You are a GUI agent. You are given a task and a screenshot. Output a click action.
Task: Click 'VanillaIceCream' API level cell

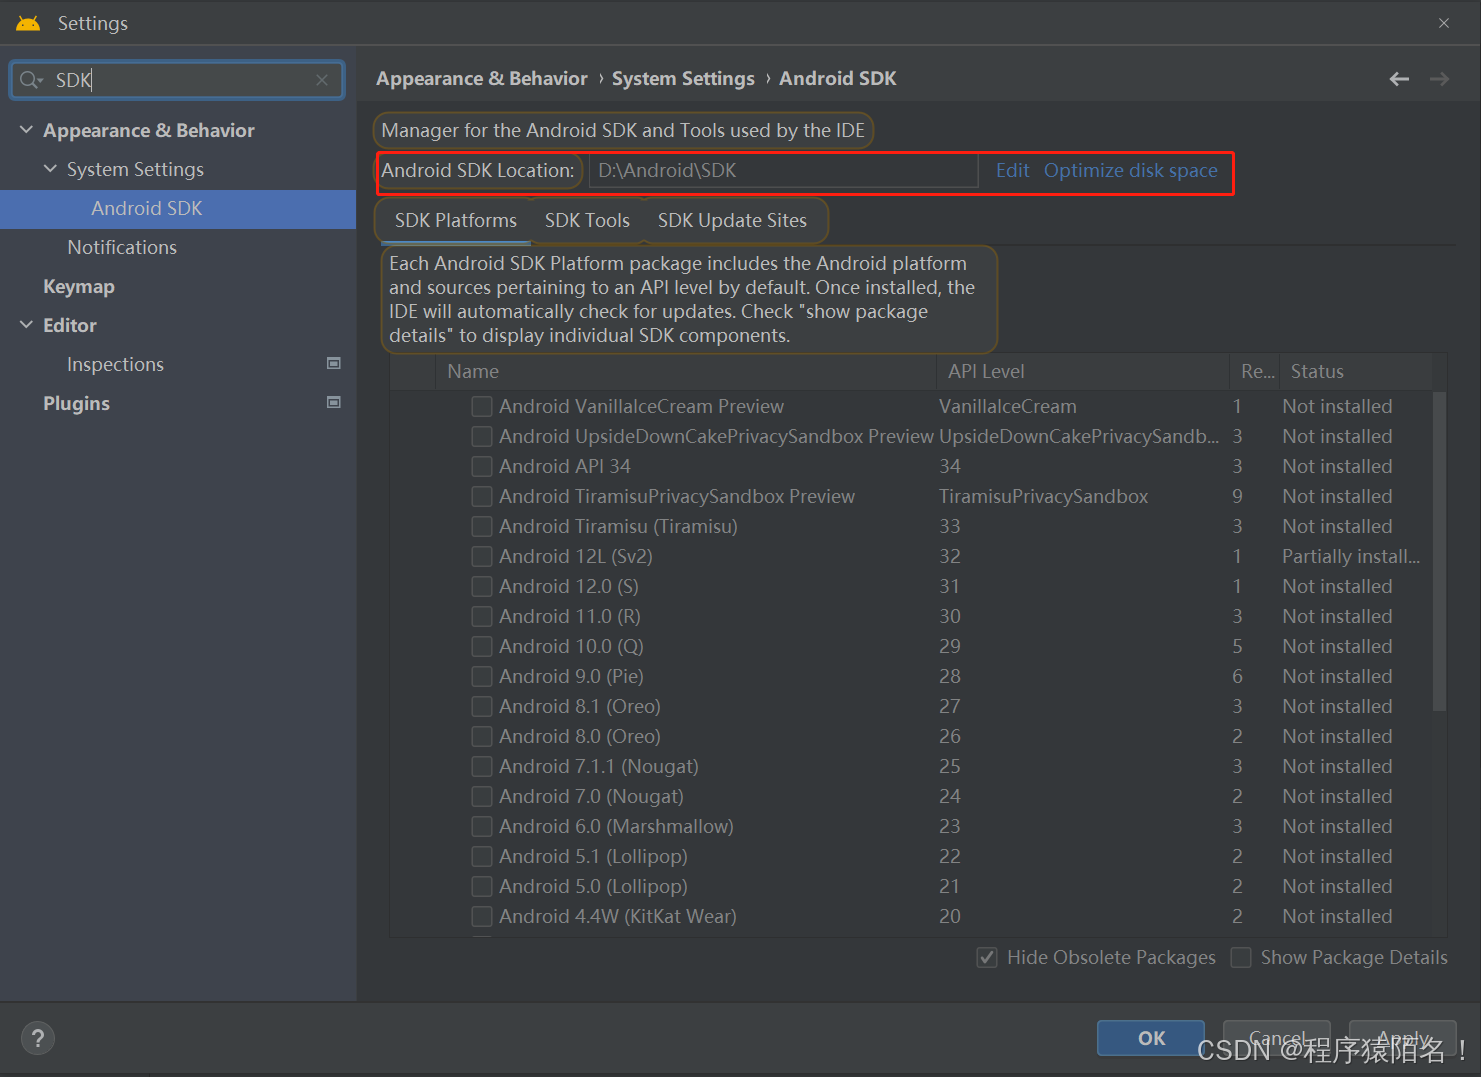[x=1008, y=406]
